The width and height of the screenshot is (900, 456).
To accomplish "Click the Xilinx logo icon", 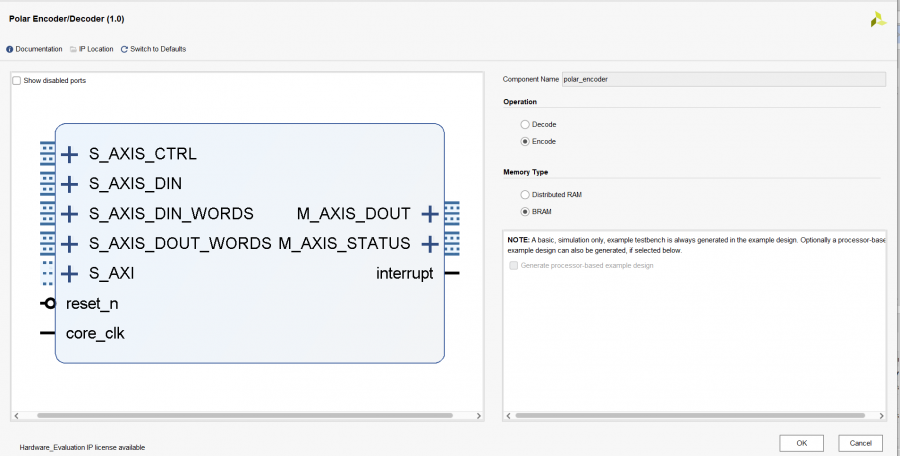I will 877,18.
